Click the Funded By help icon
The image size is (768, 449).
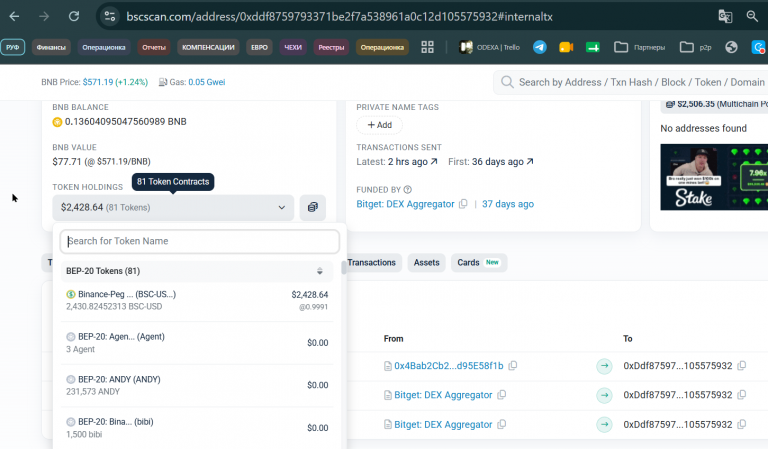[408, 189]
